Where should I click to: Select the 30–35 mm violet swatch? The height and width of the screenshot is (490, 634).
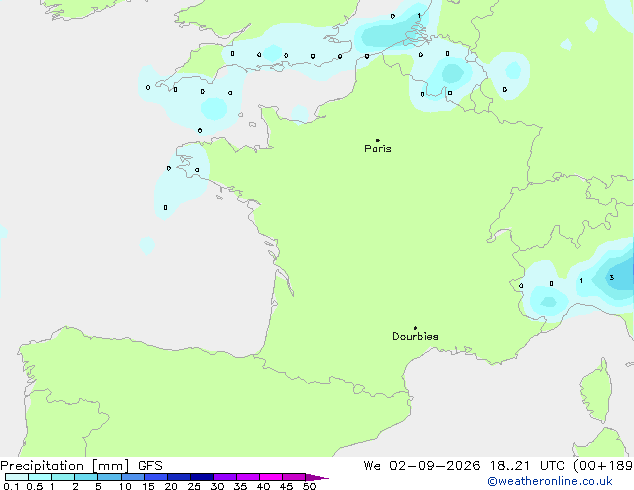[225, 477]
